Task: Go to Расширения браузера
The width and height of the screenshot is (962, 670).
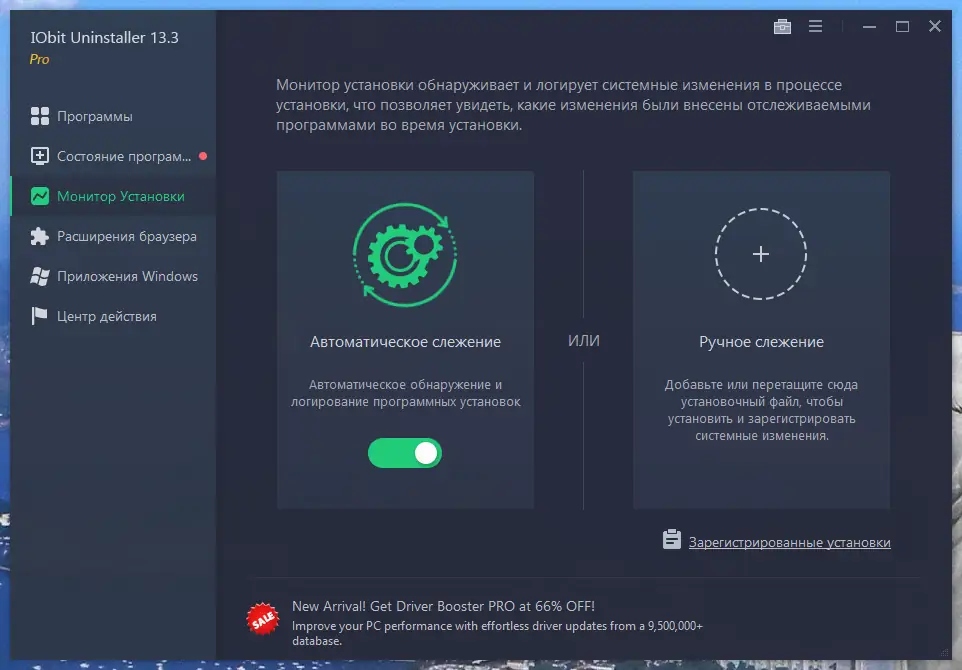Action: pyautogui.click(x=114, y=236)
